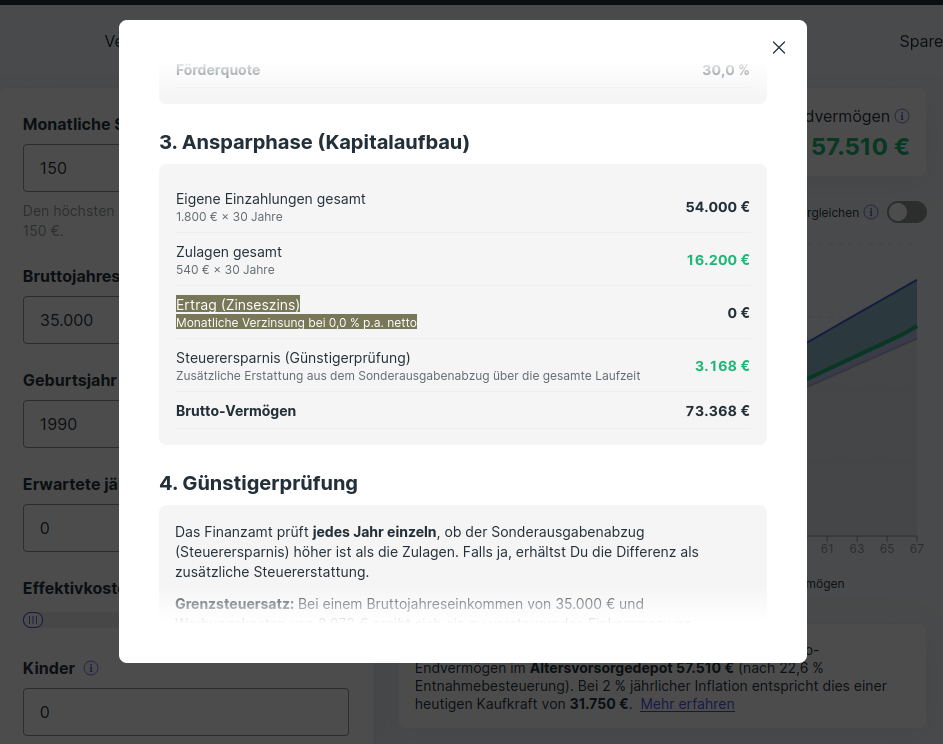This screenshot has width=943, height=744.
Task: Toggle the vergleichen switch
Action: coord(907,212)
